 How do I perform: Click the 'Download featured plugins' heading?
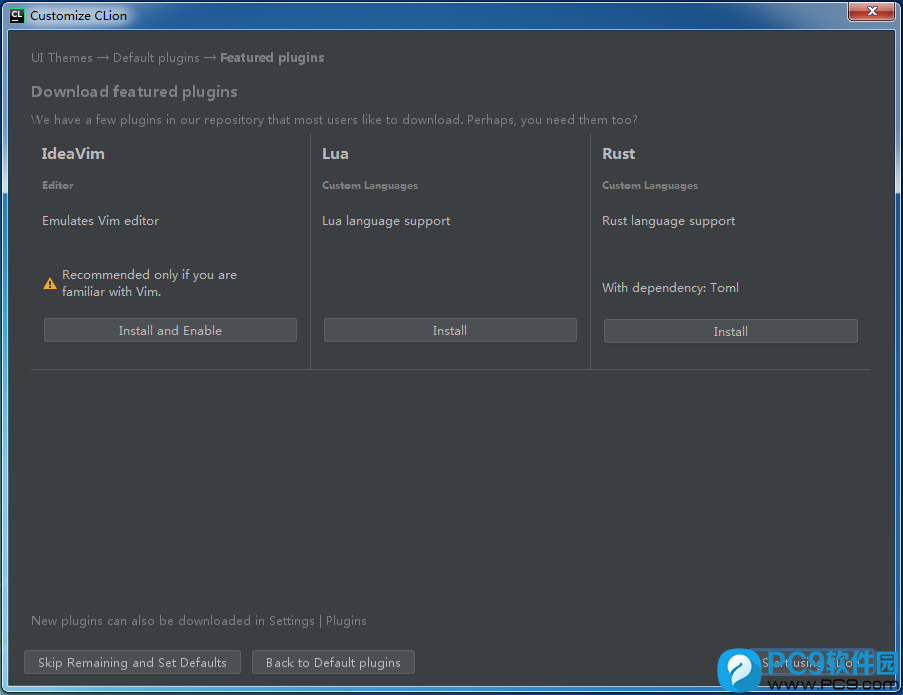point(134,92)
